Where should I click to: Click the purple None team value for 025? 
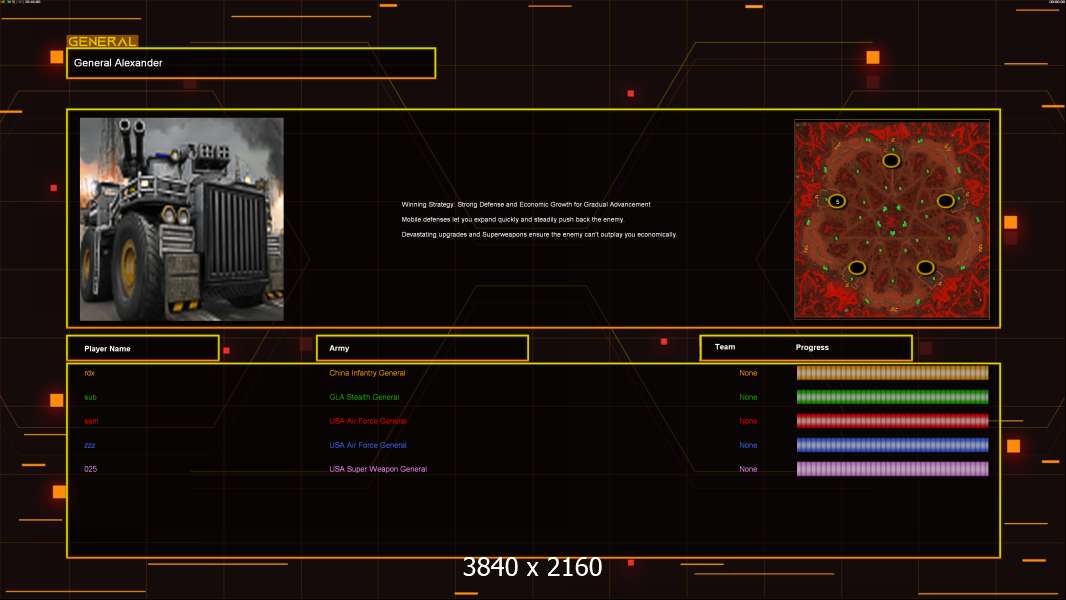coord(748,469)
